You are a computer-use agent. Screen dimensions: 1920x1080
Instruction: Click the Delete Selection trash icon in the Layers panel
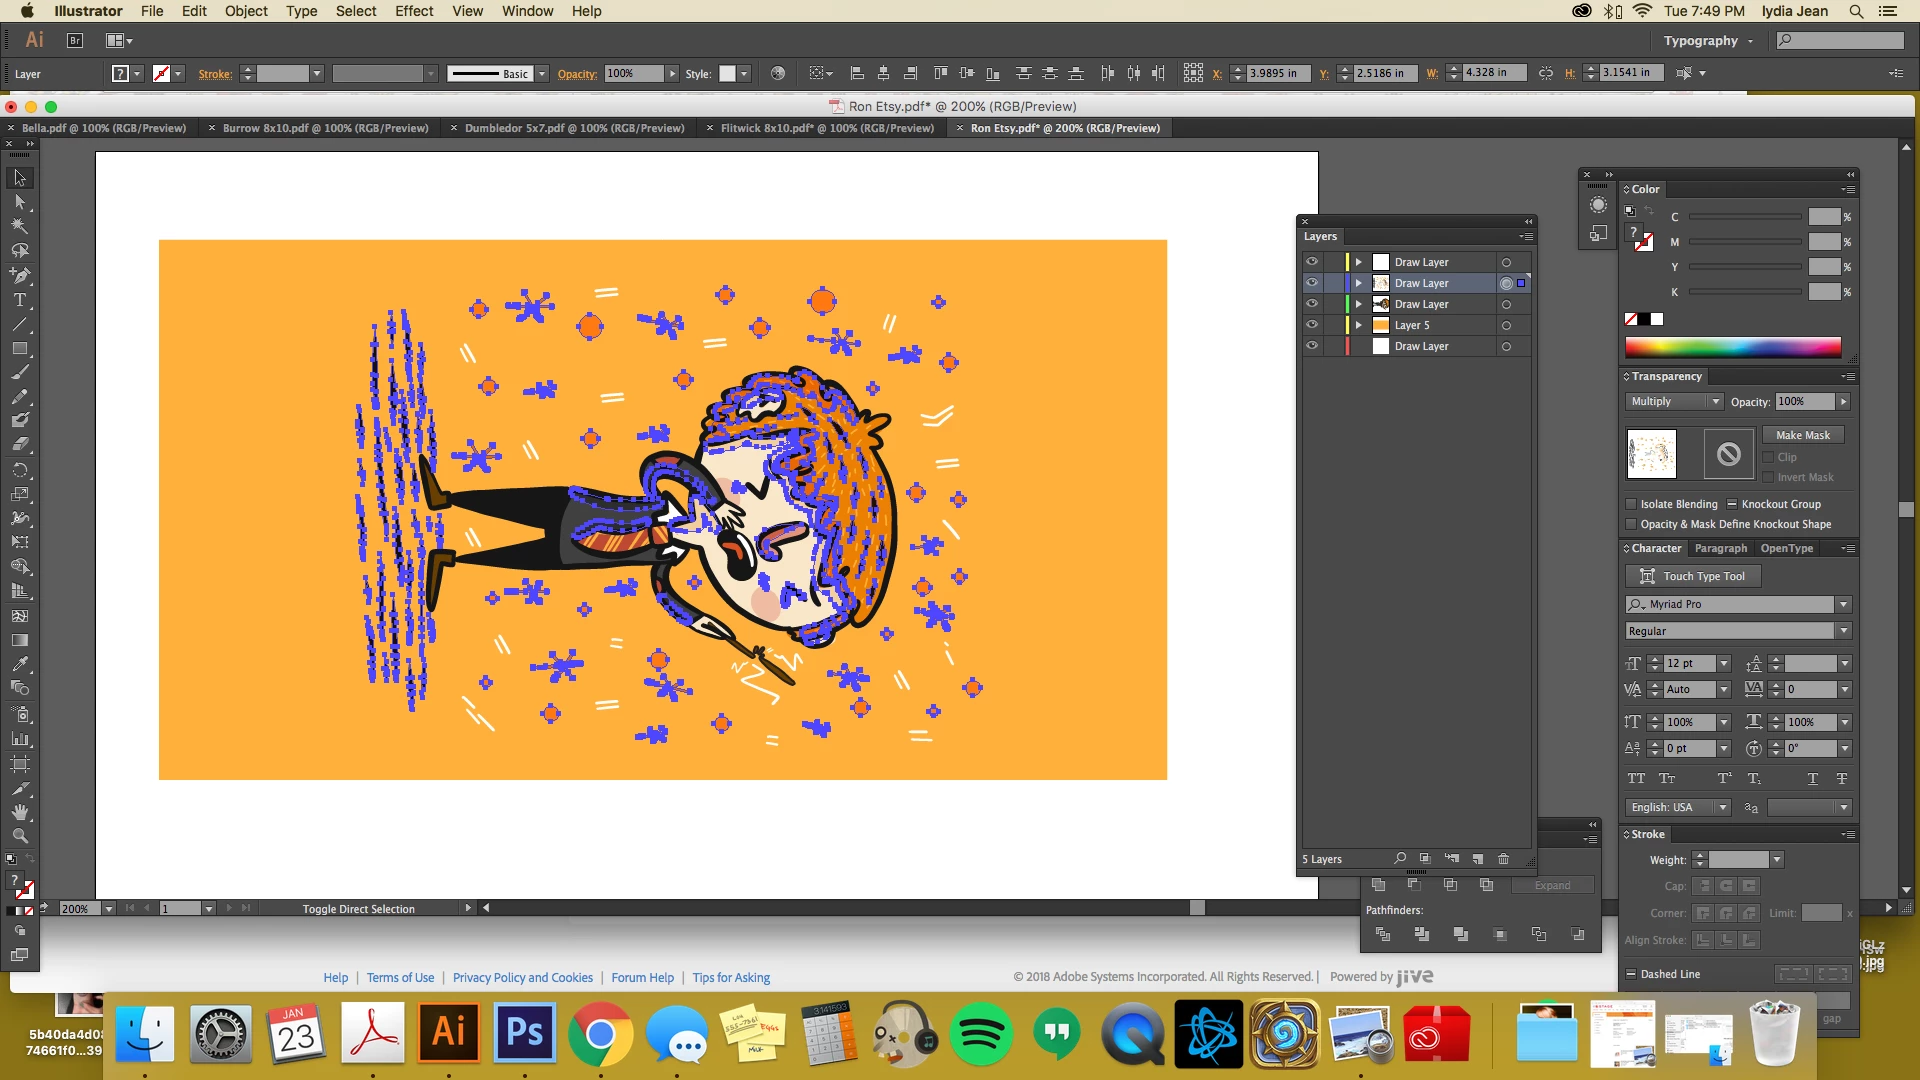(x=1503, y=859)
